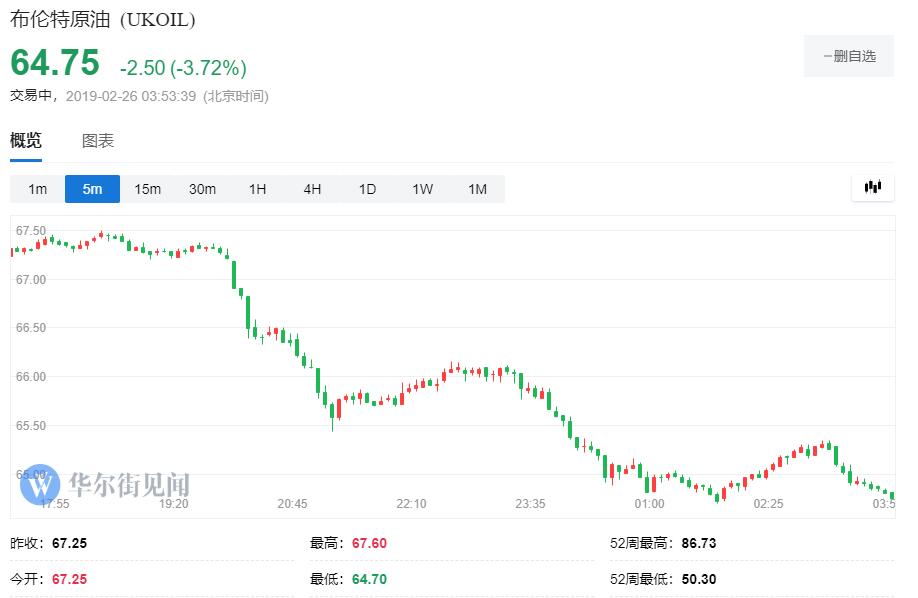Click the current price 64.75
This screenshot has width=918, height=598.
(55, 63)
